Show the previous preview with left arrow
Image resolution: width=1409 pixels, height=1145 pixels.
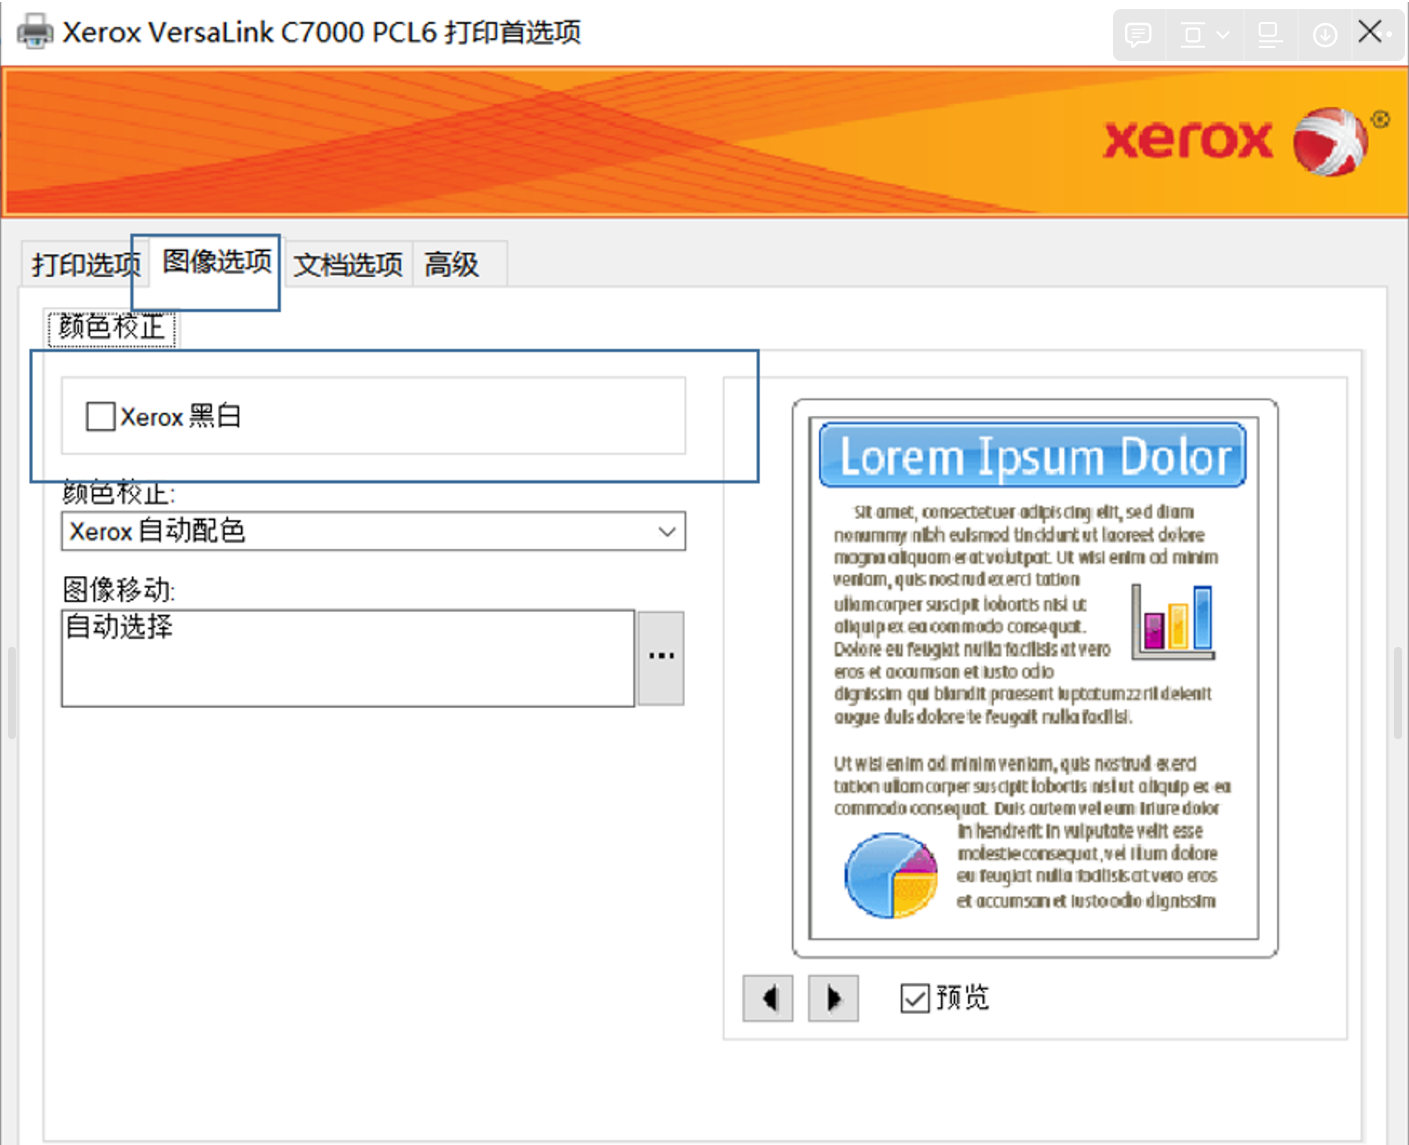point(768,998)
